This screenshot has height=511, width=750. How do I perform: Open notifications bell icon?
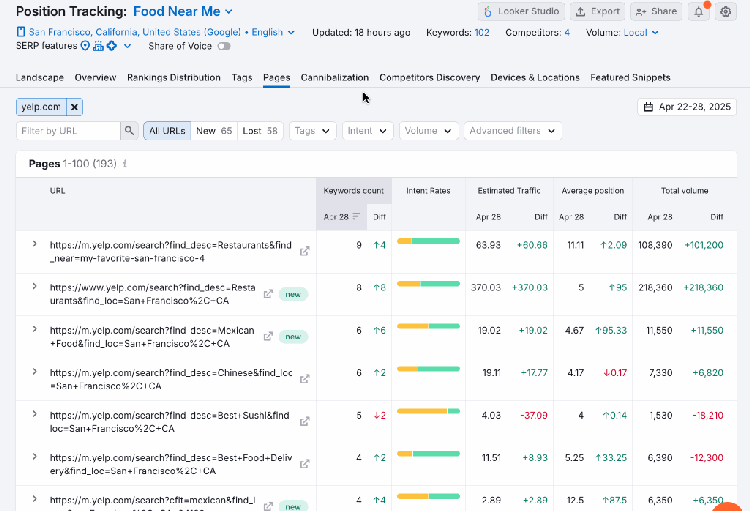tap(699, 11)
